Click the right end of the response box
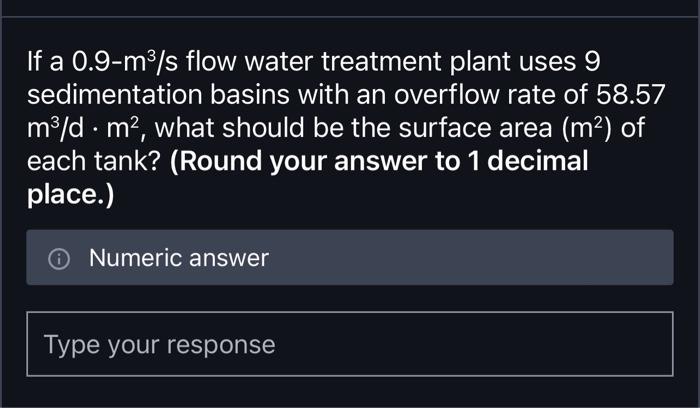The width and height of the screenshot is (700, 408). tap(650, 344)
